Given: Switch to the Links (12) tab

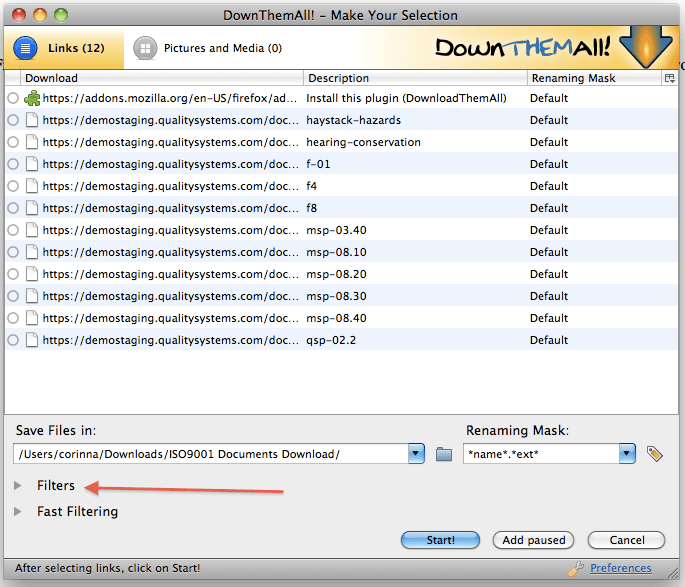Looking at the screenshot, I should [63, 48].
